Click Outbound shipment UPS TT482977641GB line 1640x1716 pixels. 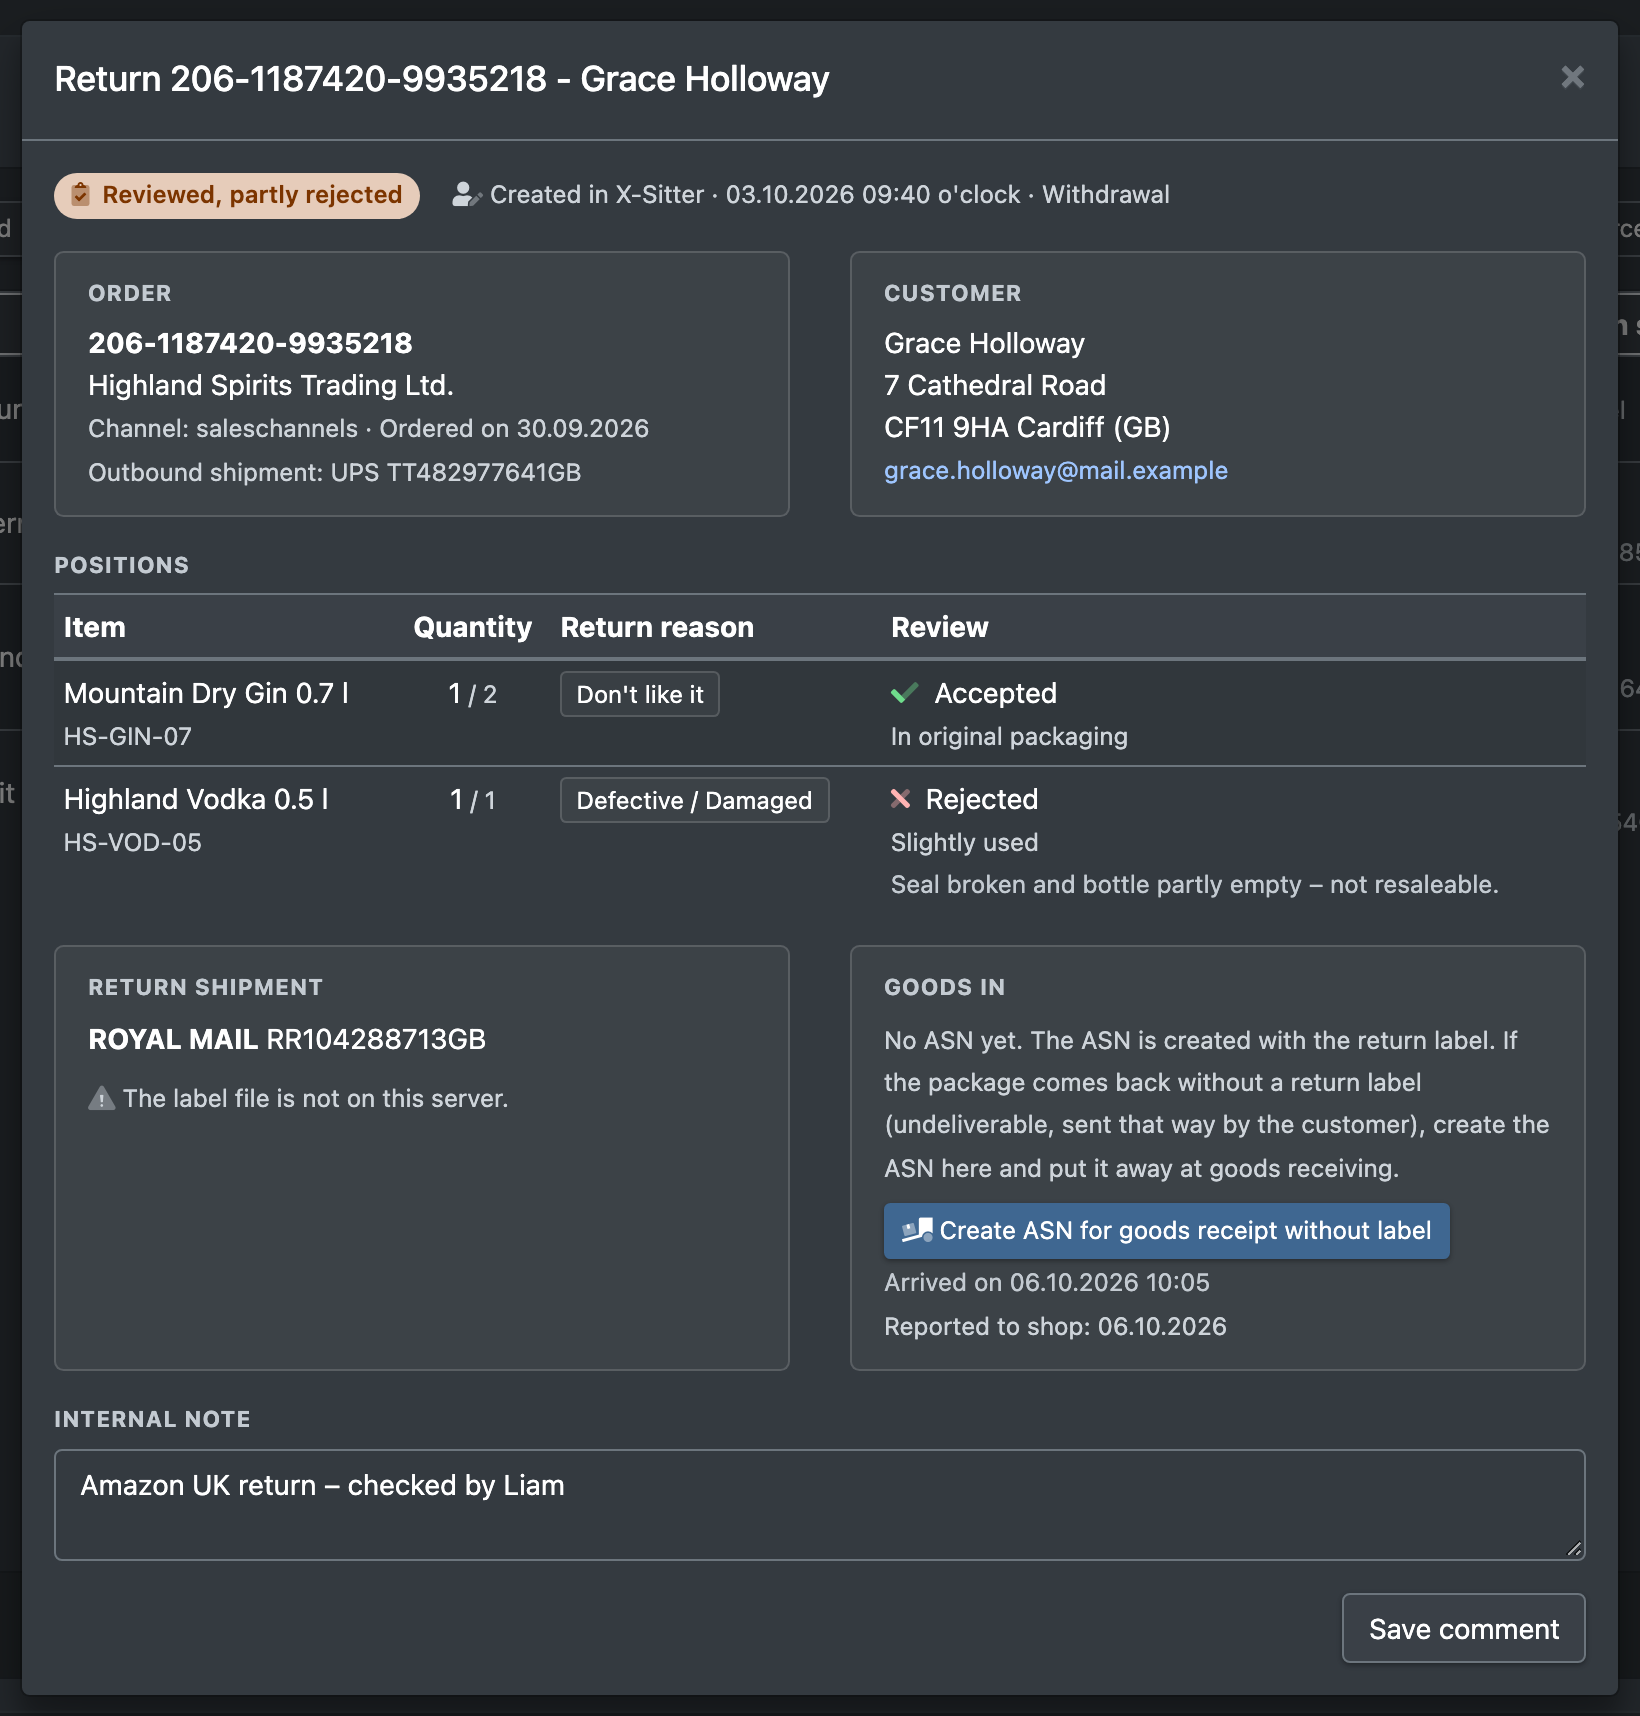(335, 472)
